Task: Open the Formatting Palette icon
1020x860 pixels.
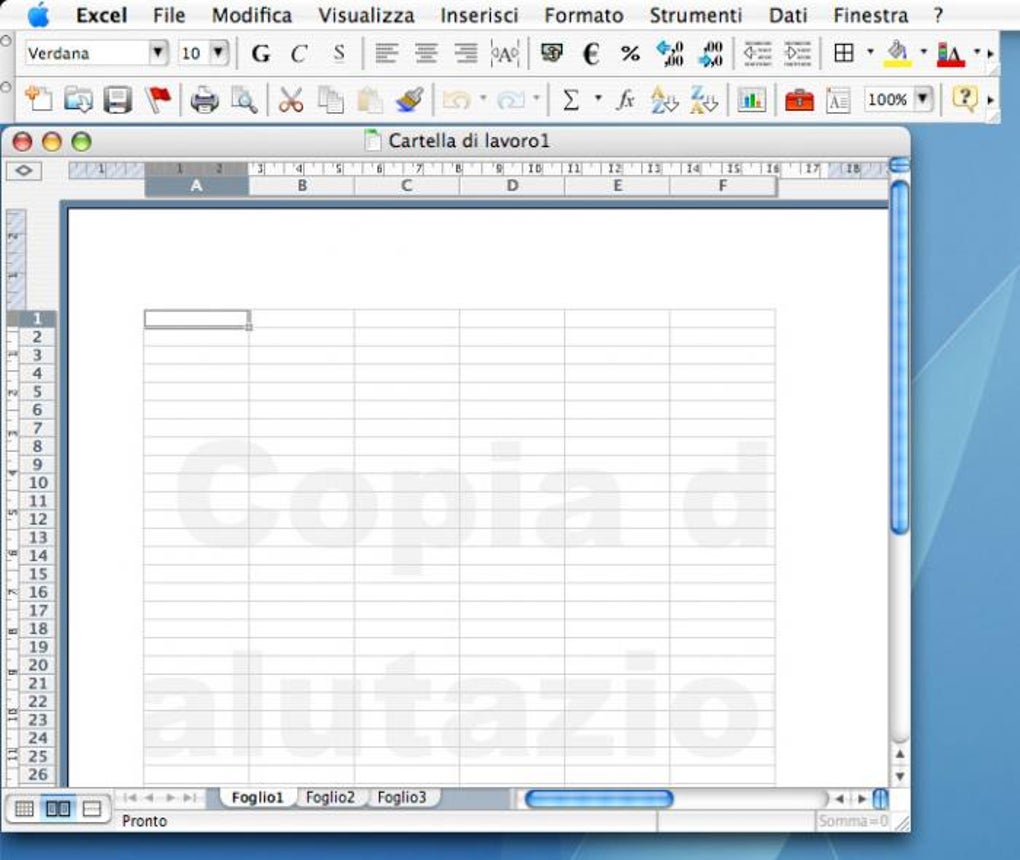Action: pyautogui.click(x=838, y=101)
